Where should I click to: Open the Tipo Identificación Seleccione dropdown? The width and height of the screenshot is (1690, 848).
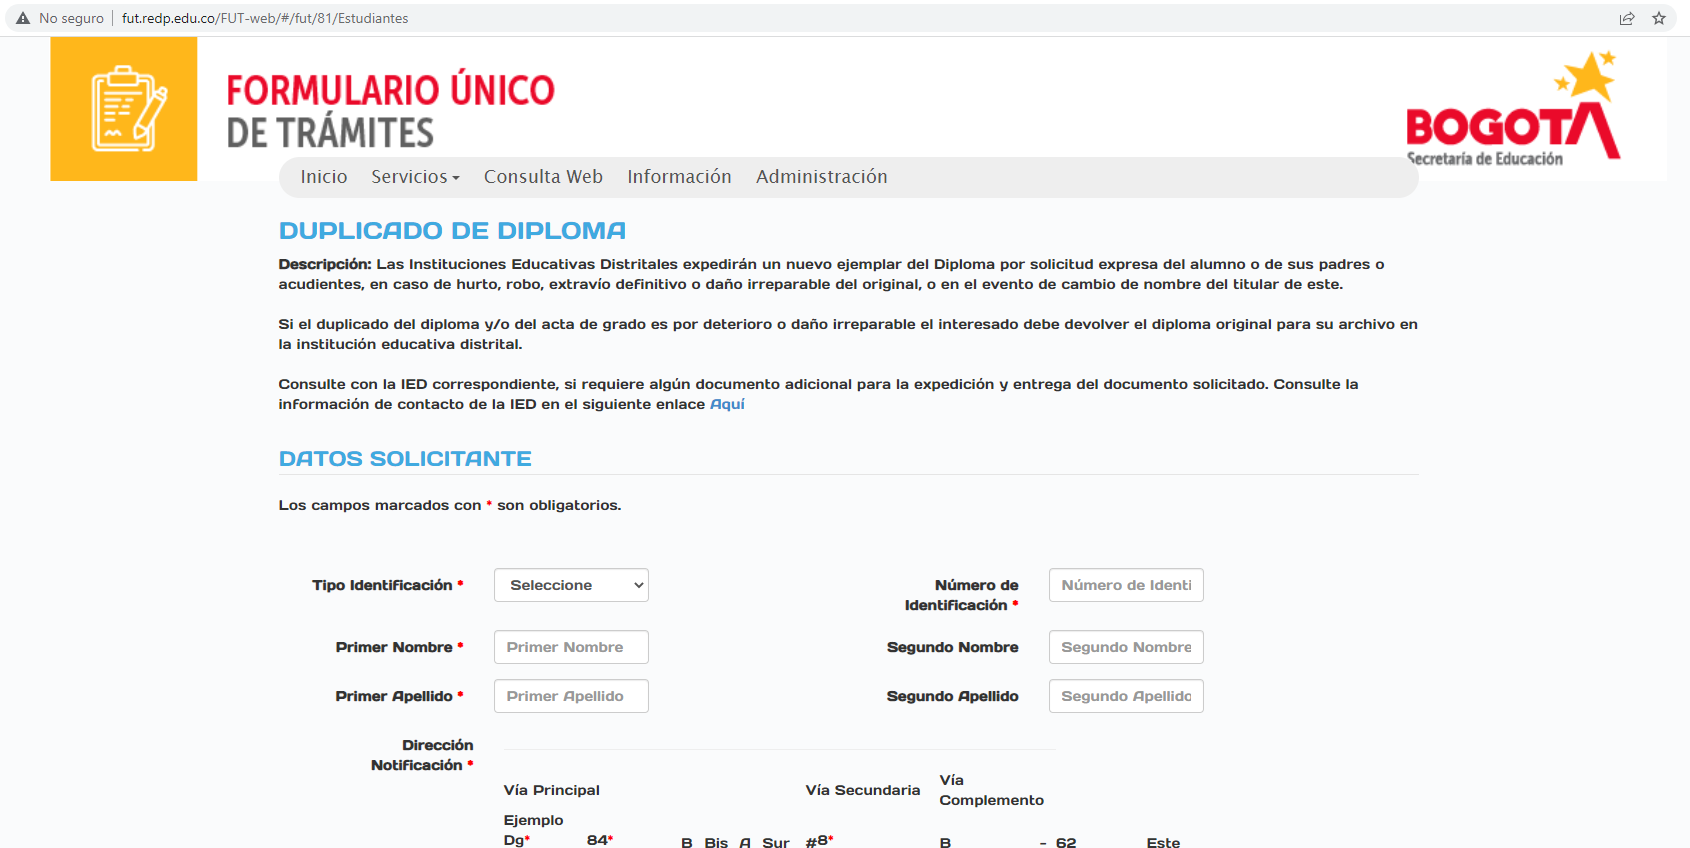pyautogui.click(x=571, y=585)
